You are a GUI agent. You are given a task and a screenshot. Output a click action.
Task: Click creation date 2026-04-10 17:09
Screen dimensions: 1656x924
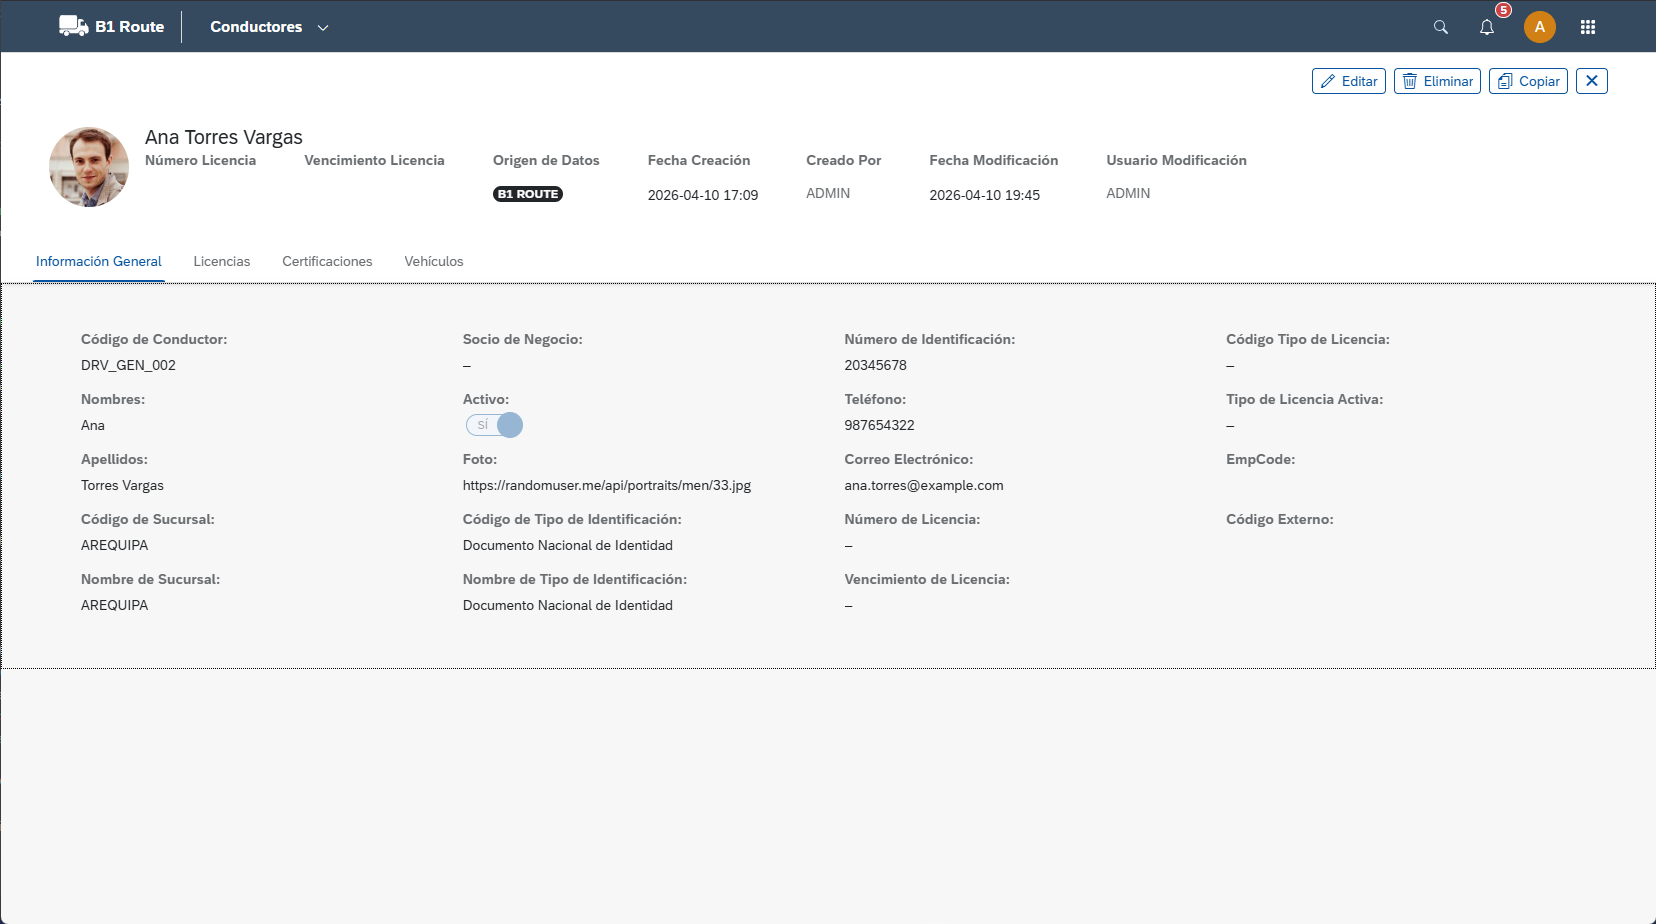coord(703,195)
